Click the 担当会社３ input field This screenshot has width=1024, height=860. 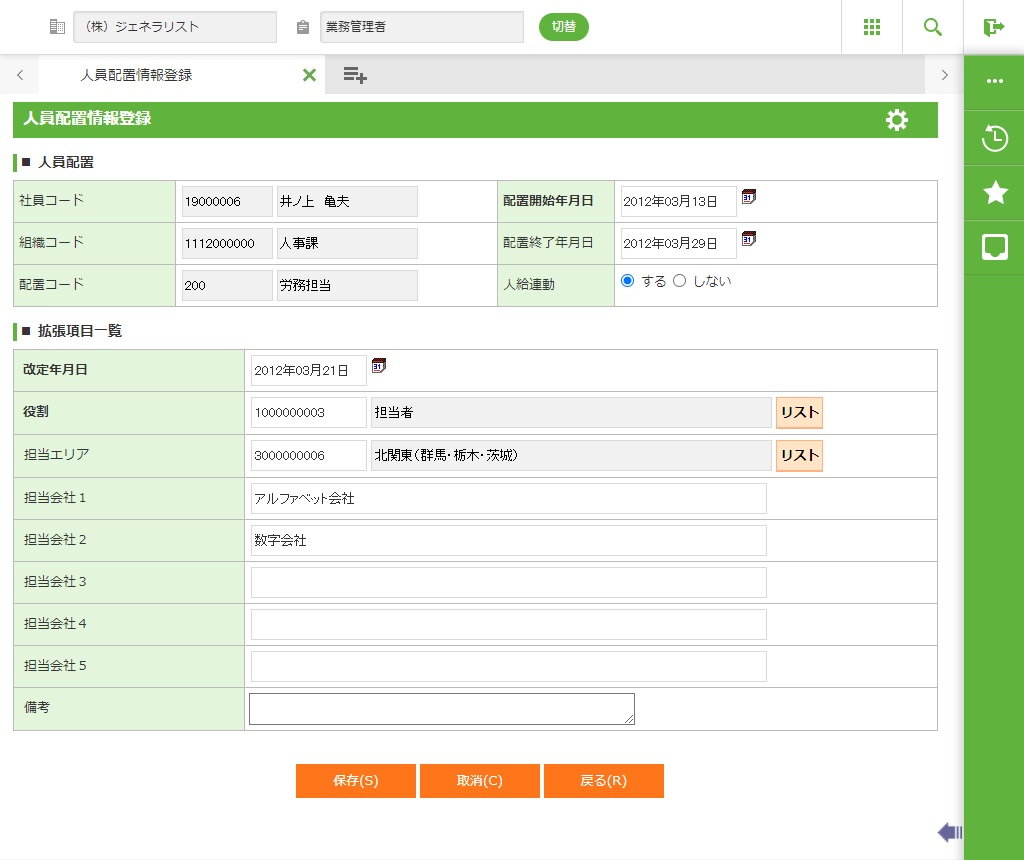508,582
